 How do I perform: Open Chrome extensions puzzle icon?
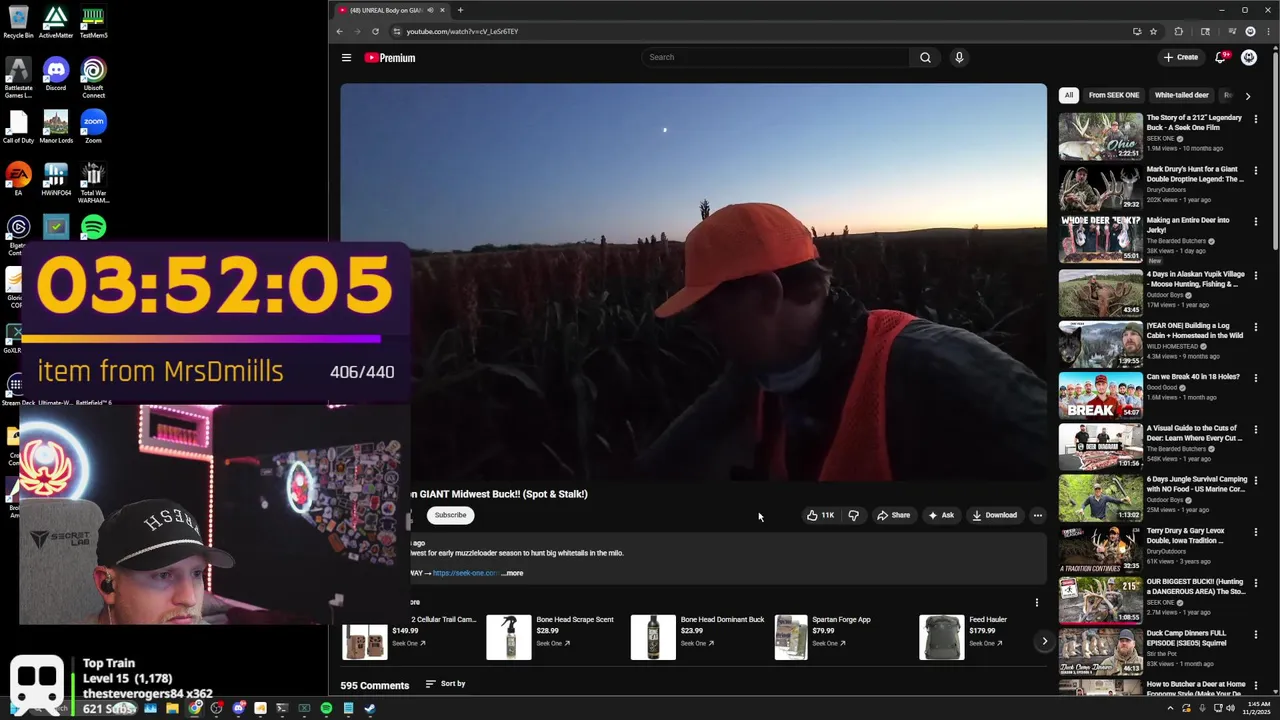[x=1178, y=31]
